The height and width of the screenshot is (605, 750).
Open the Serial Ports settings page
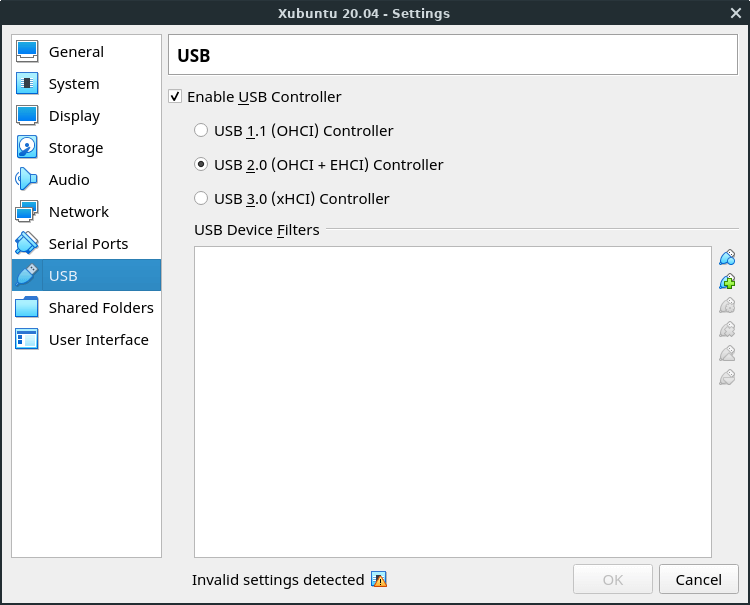(x=88, y=244)
